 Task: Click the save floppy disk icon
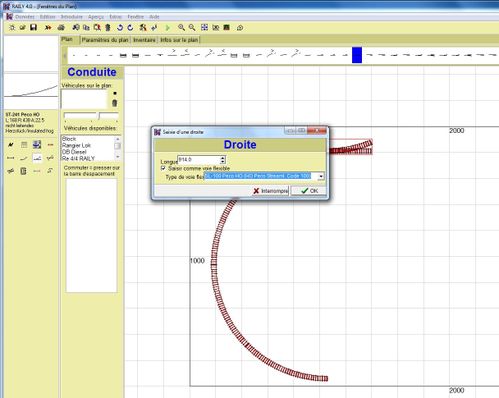[x=33, y=27]
